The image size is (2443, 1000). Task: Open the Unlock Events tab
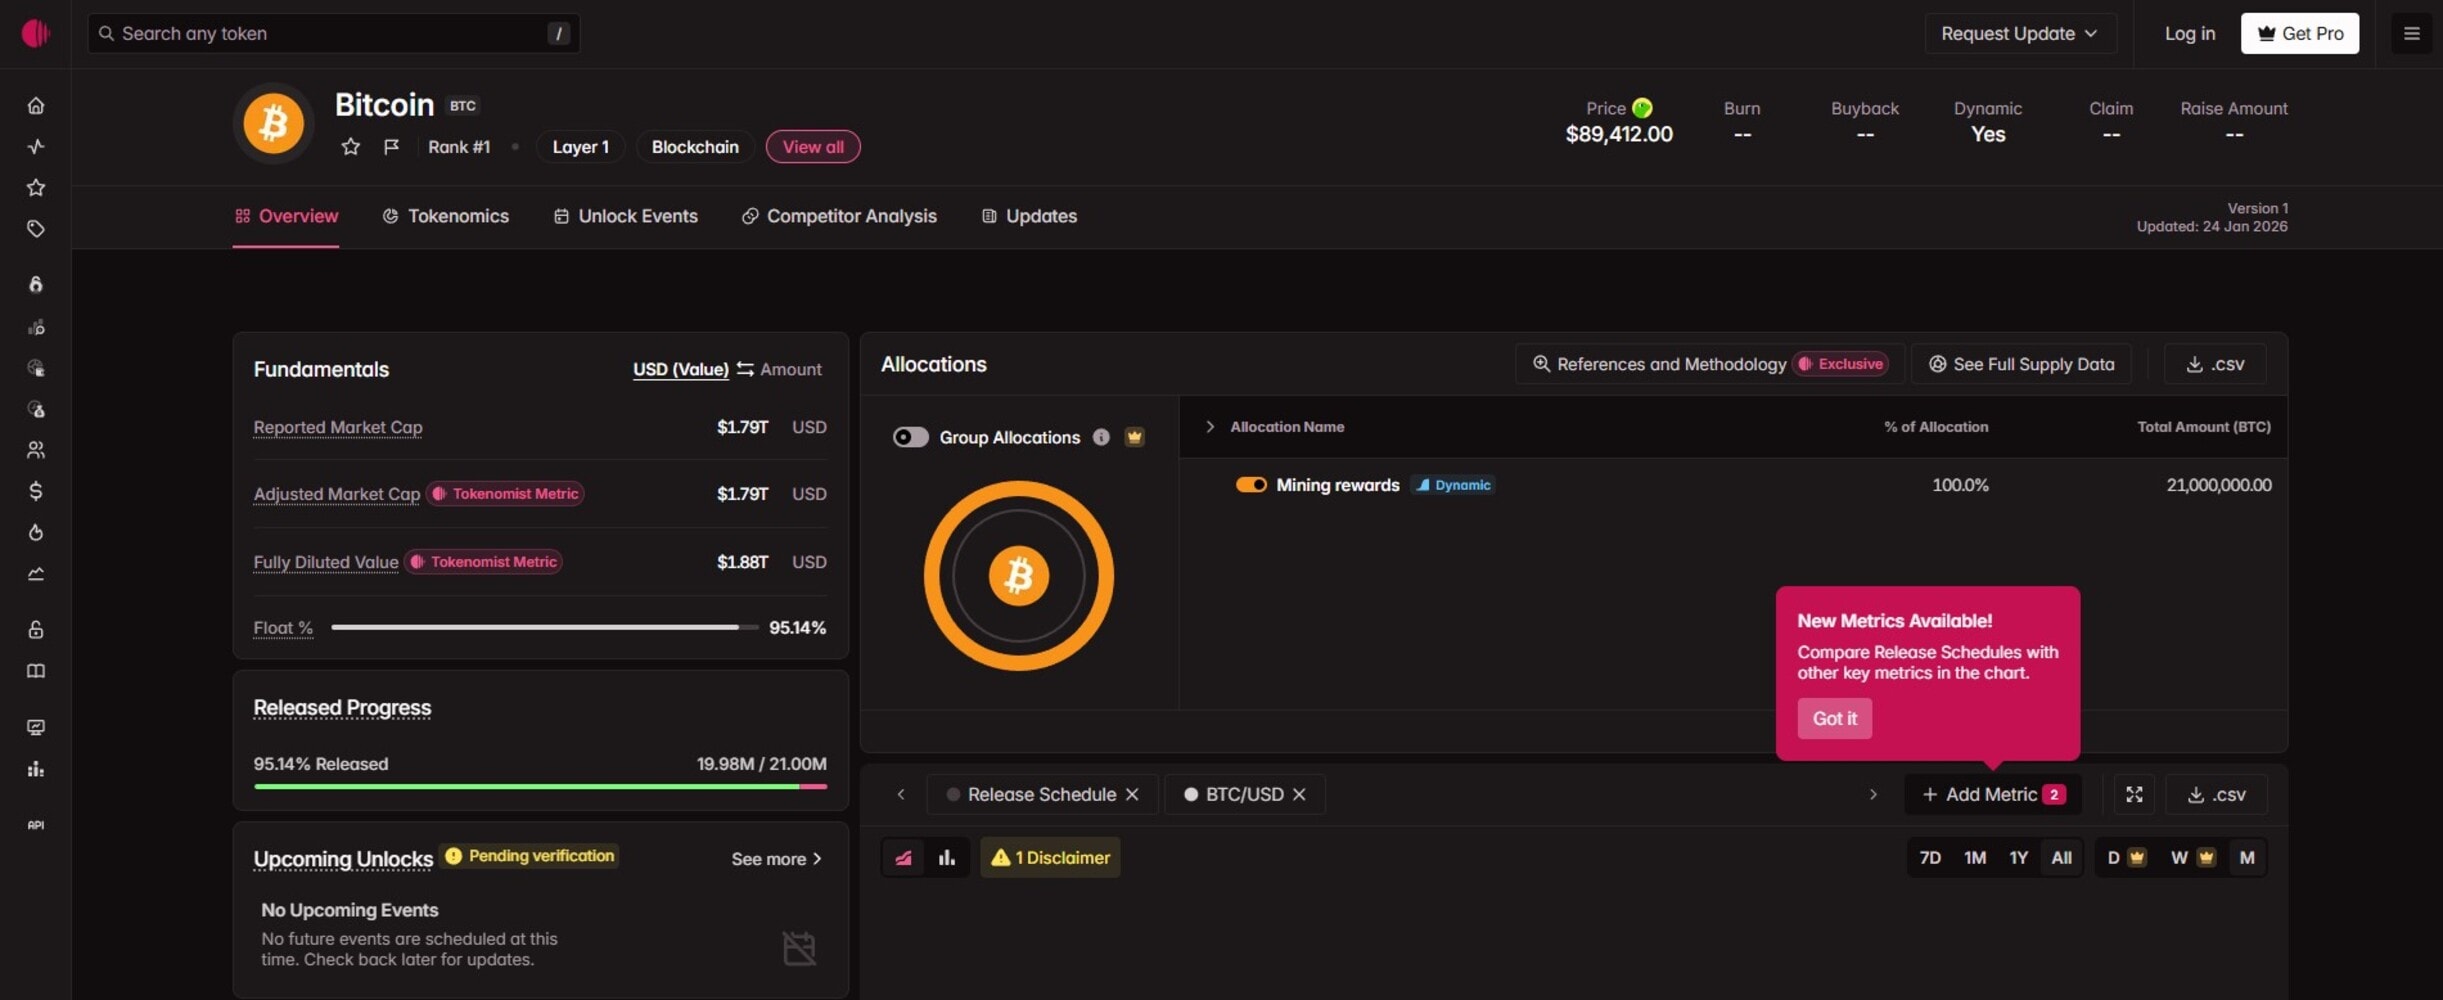point(626,216)
